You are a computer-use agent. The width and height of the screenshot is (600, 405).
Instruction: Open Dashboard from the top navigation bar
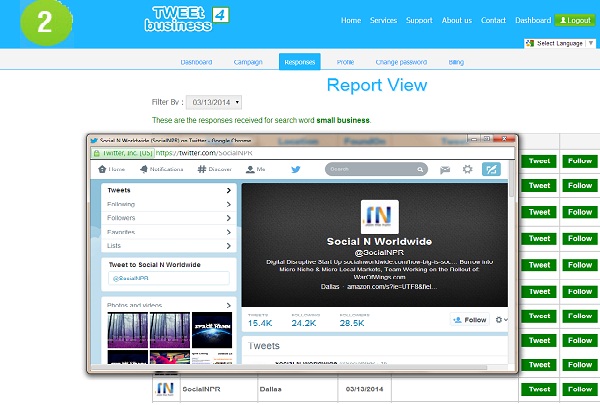(x=533, y=20)
